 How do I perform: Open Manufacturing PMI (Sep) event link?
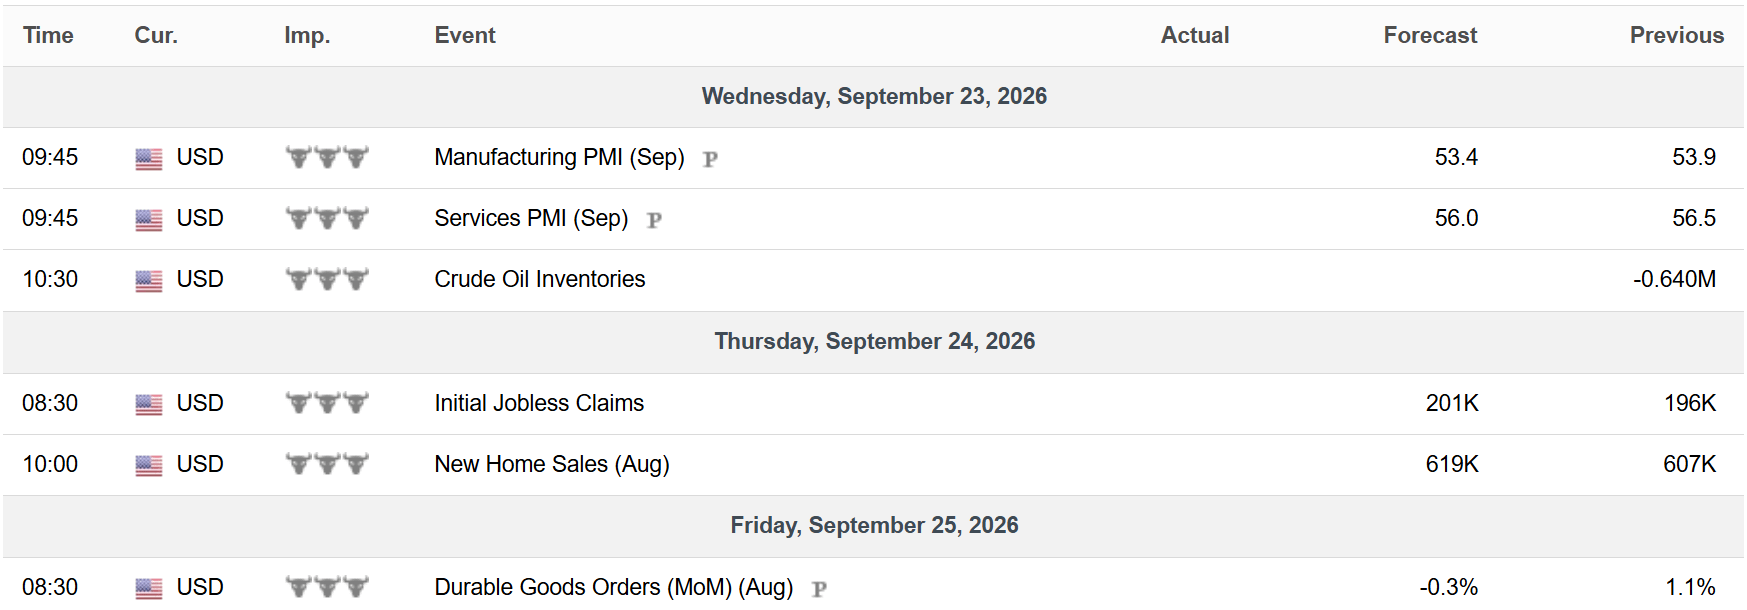(x=559, y=157)
